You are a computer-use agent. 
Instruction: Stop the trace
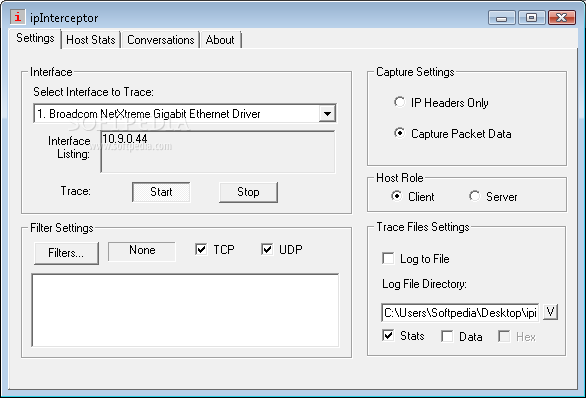point(248,192)
